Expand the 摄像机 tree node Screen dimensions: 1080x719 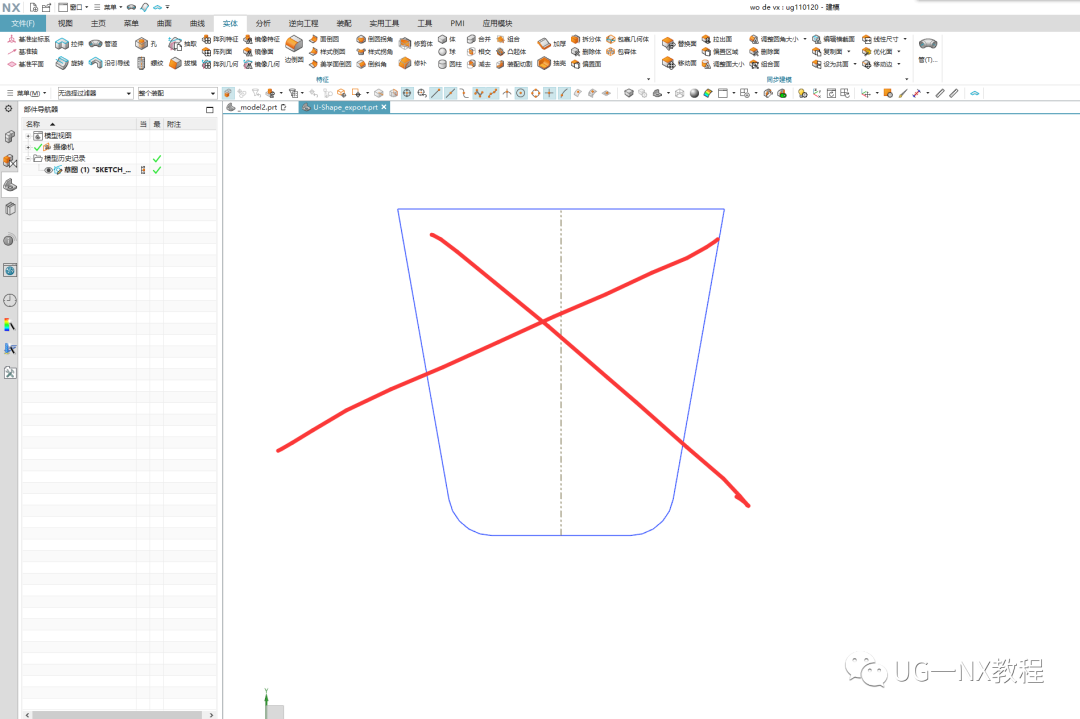click(x=28, y=147)
